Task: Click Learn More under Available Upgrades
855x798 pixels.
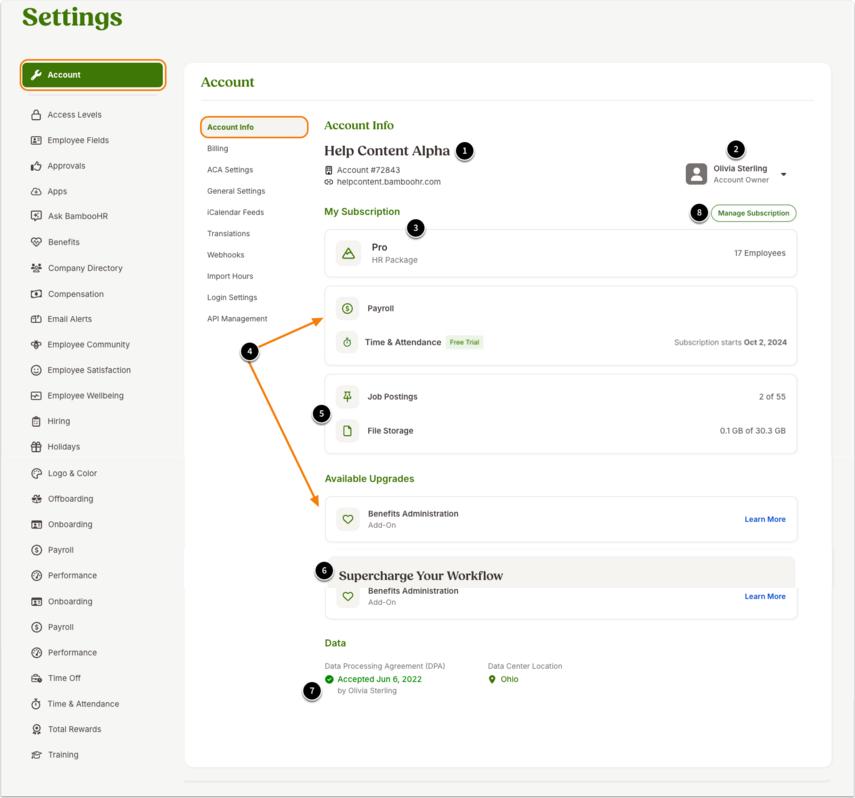Action: 765,519
